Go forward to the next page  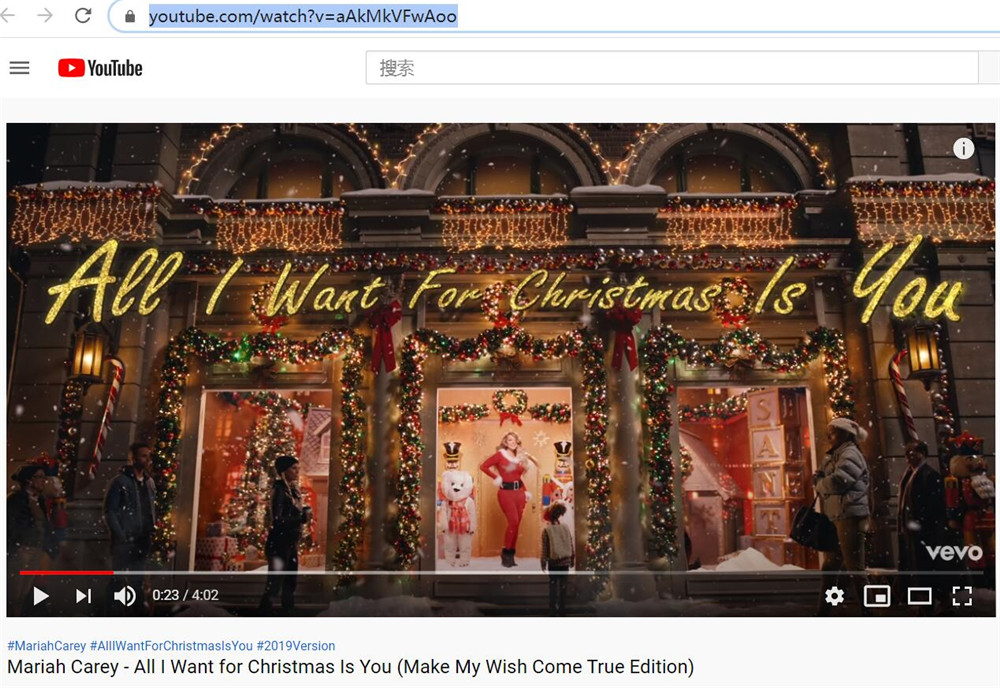point(45,15)
